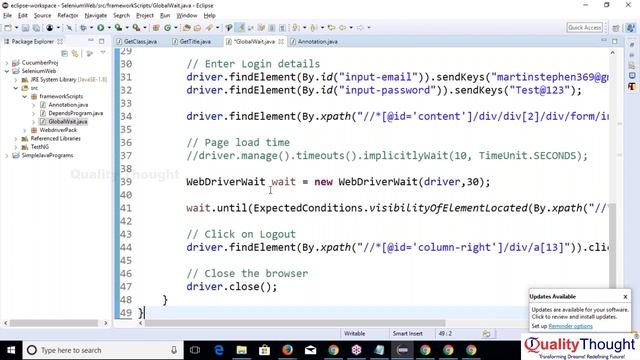Screen dimensions: 640x360
Task: Click the Save toolbar icon
Action: tap(25, 28)
